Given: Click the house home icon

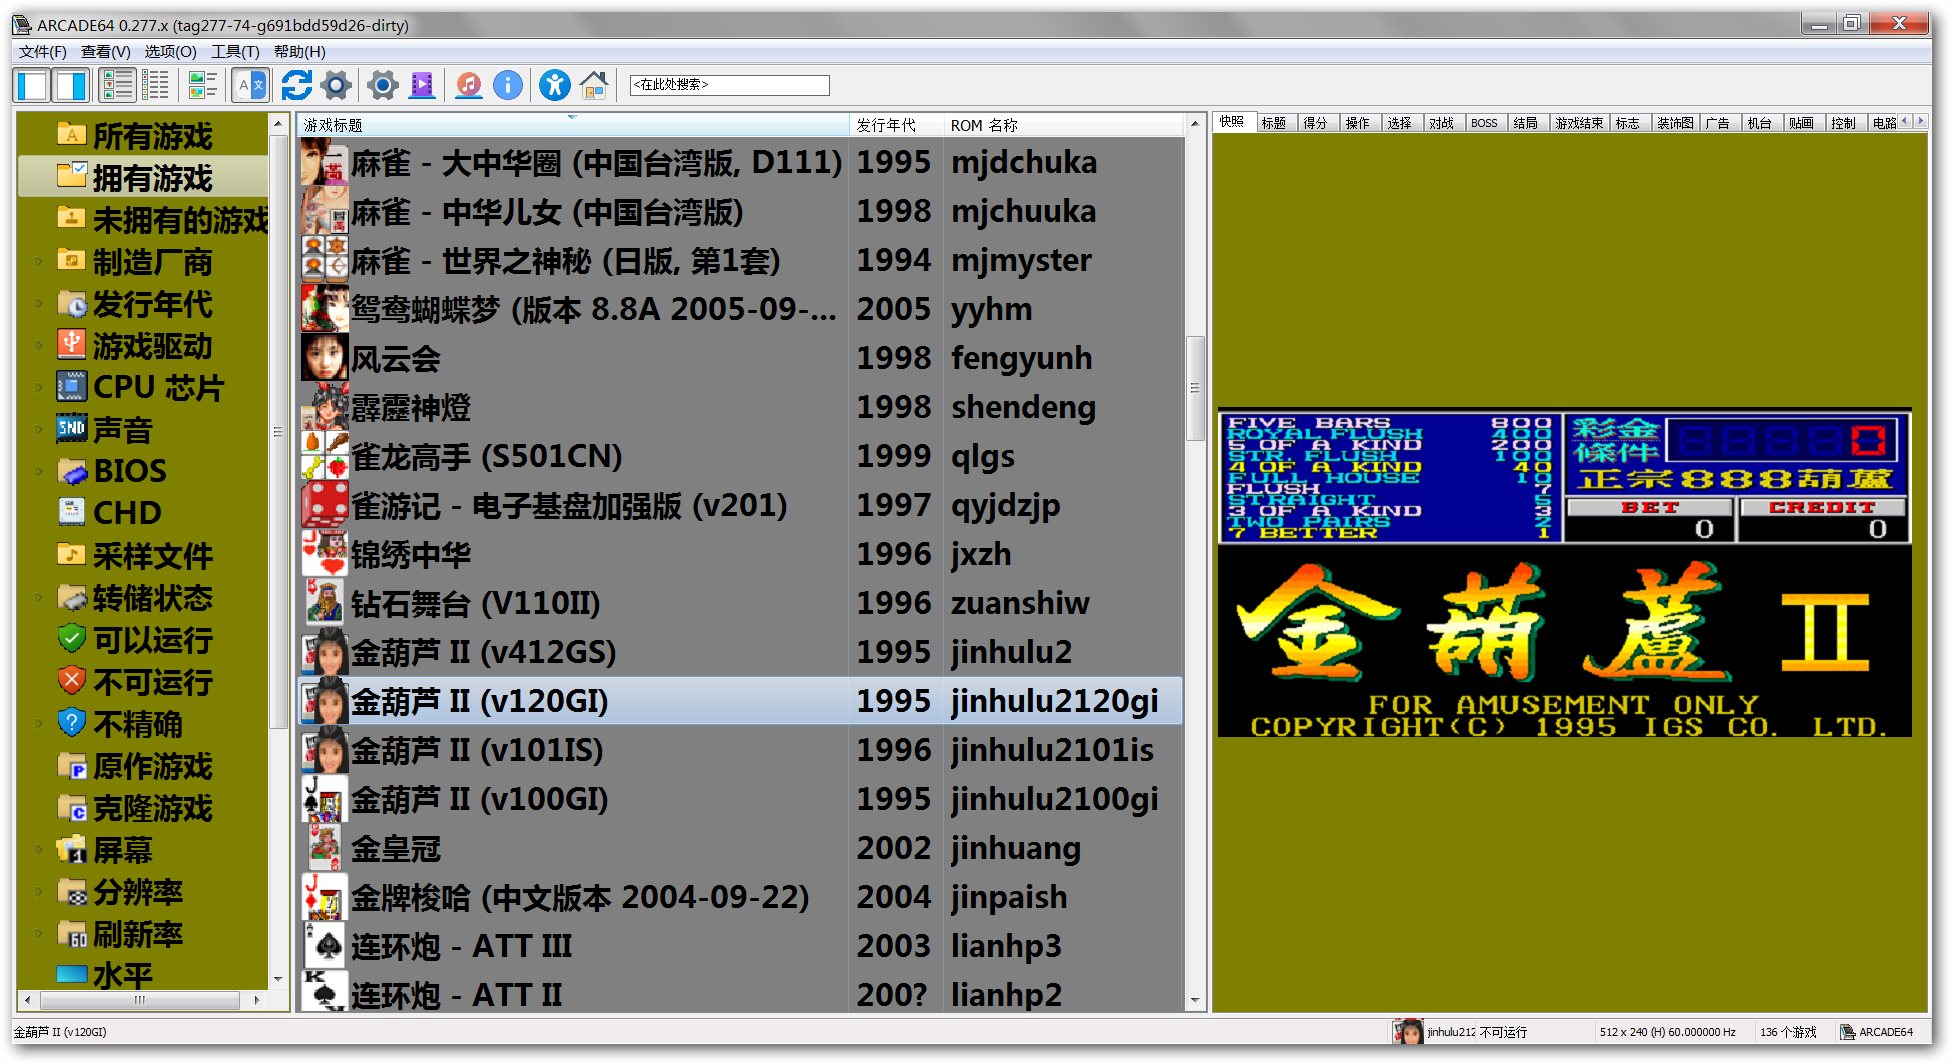Looking at the screenshot, I should click(x=594, y=86).
